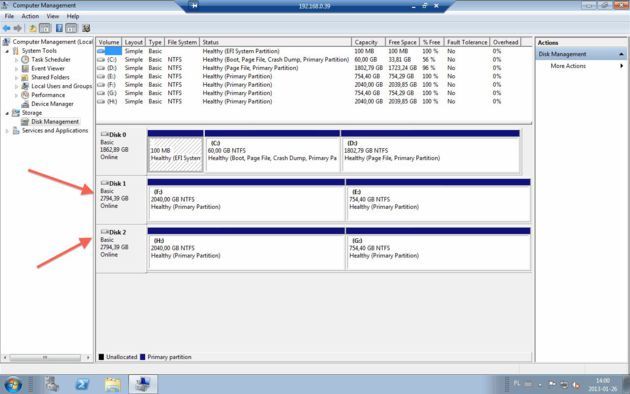
Task: Collapse the System Tools tree node
Action: (x=7, y=51)
